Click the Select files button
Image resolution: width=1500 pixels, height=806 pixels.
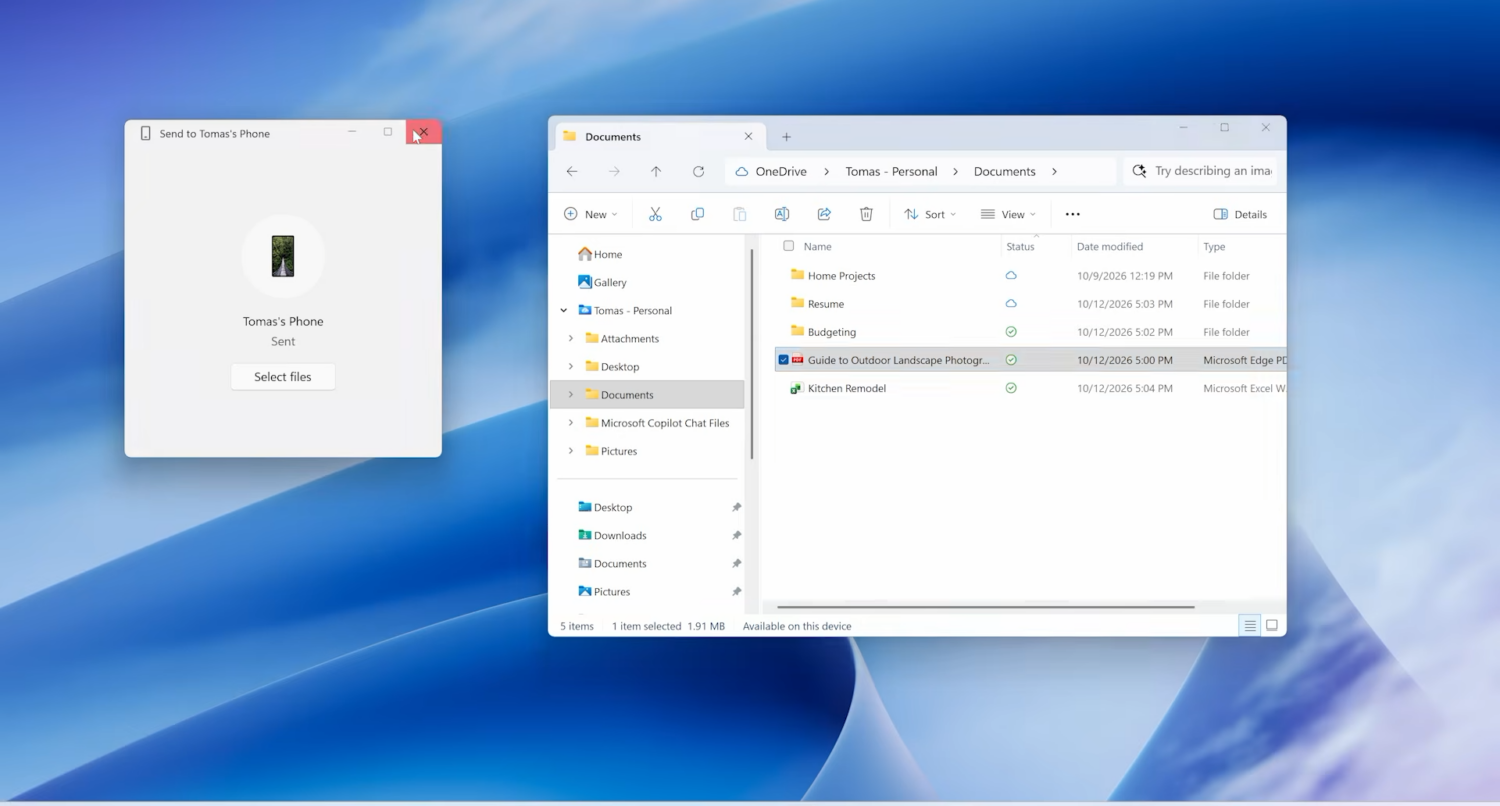(283, 377)
